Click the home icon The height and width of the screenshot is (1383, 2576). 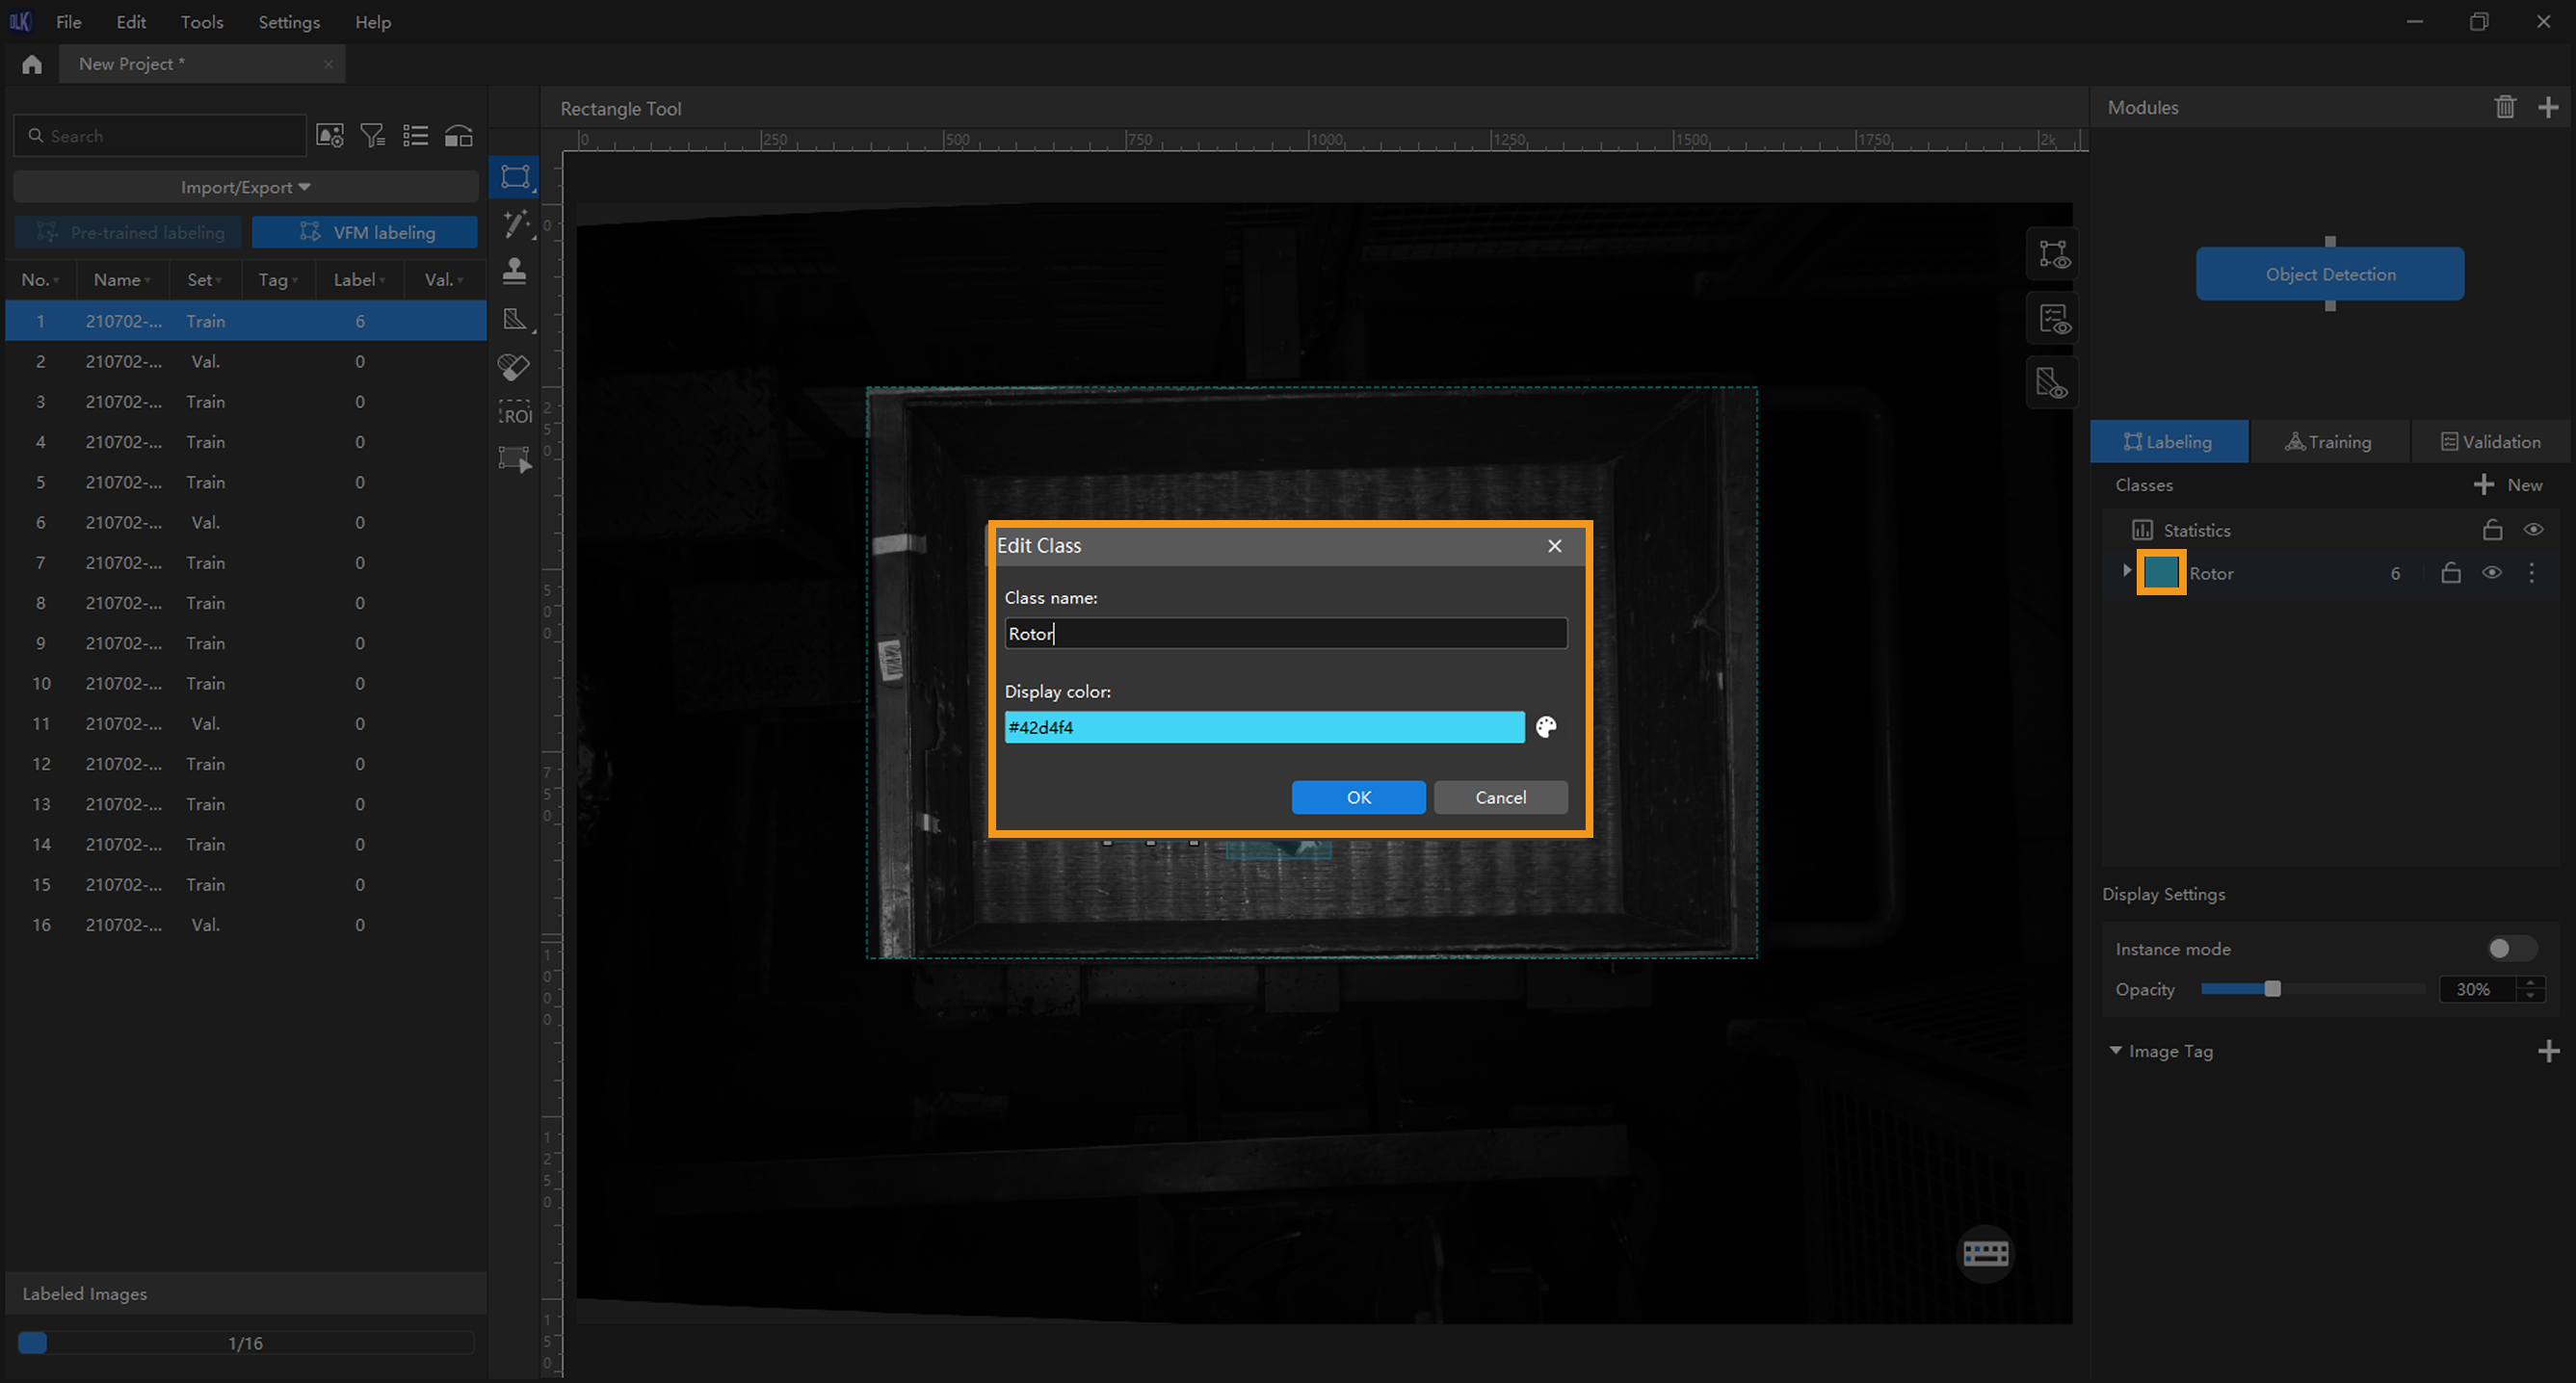click(32, 64)
